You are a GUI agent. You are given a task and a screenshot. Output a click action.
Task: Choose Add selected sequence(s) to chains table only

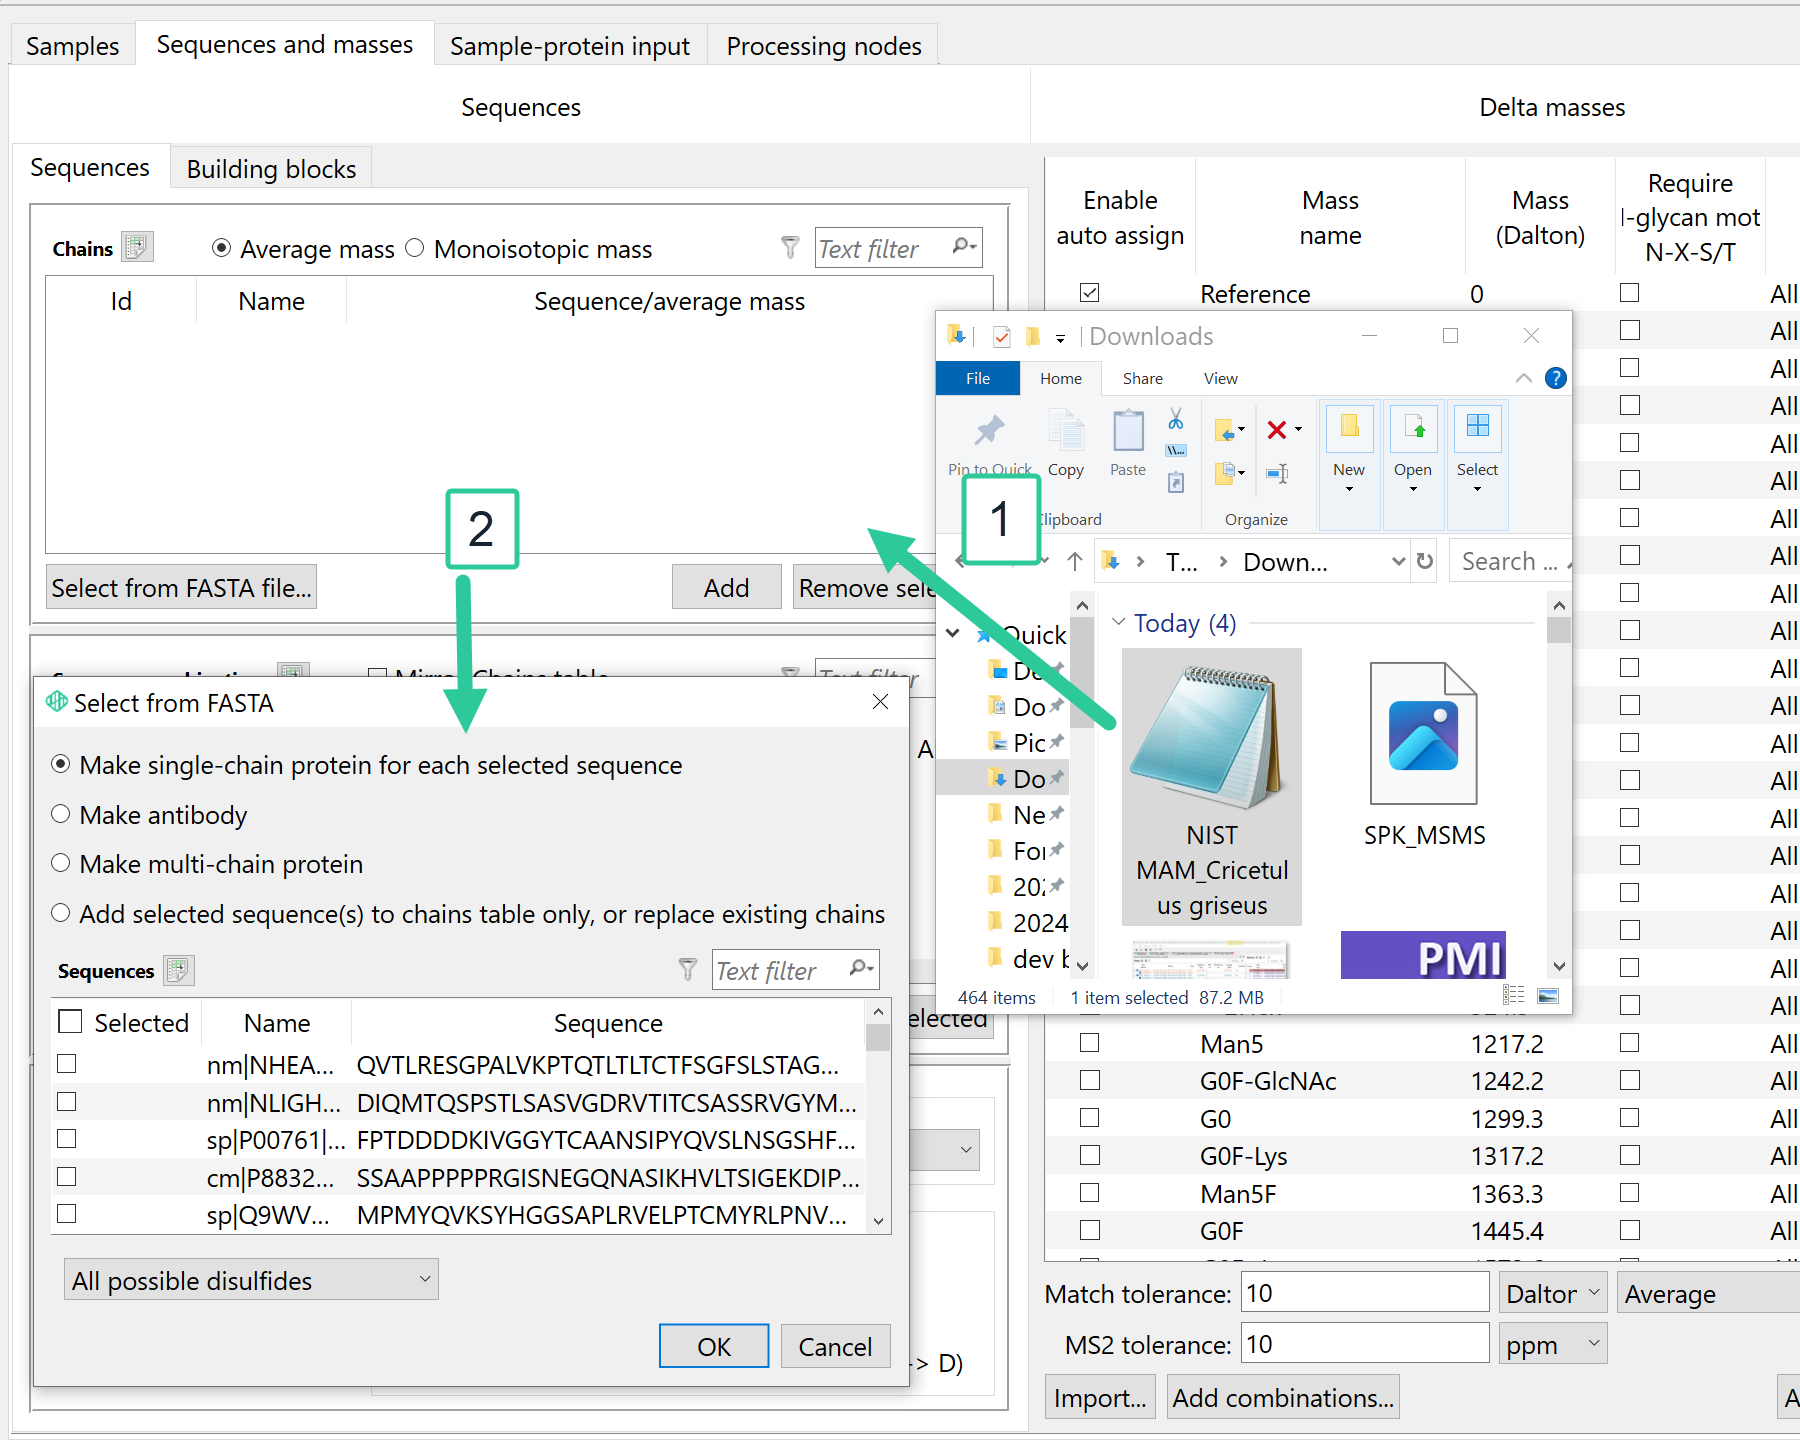[x=61, y=913]
